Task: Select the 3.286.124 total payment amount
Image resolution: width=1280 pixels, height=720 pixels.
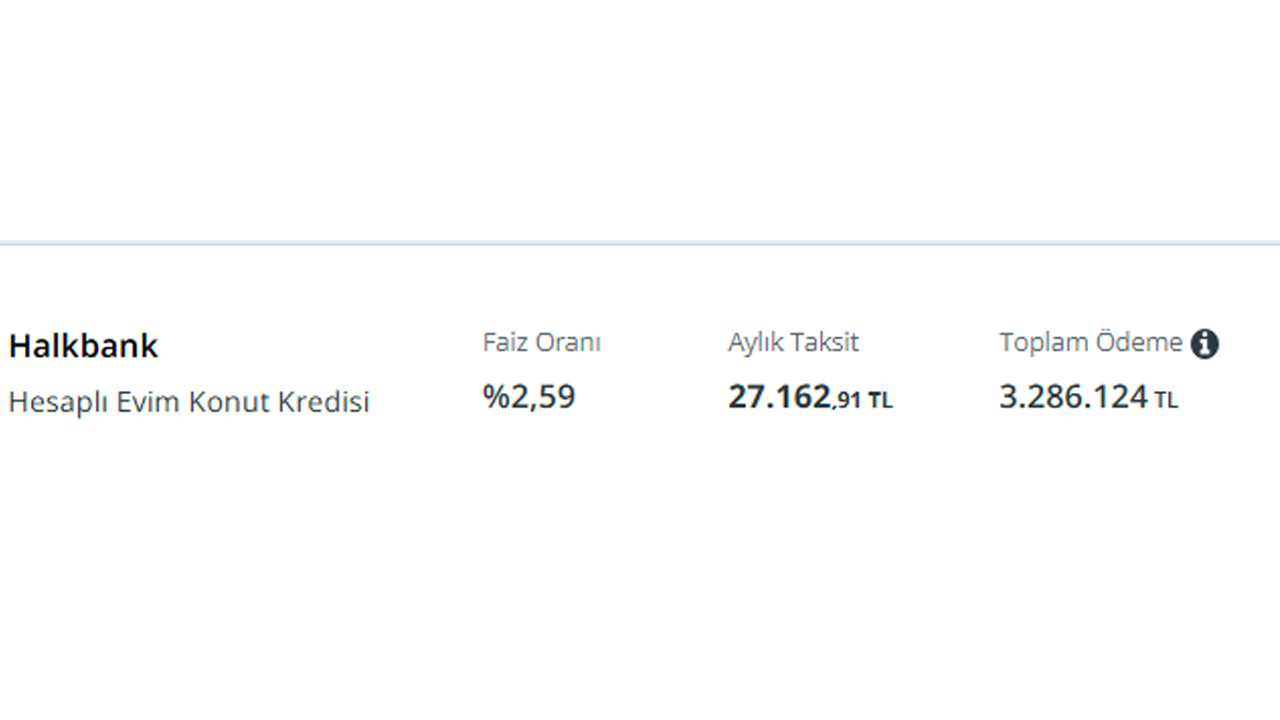Action: click(1073, 397)
